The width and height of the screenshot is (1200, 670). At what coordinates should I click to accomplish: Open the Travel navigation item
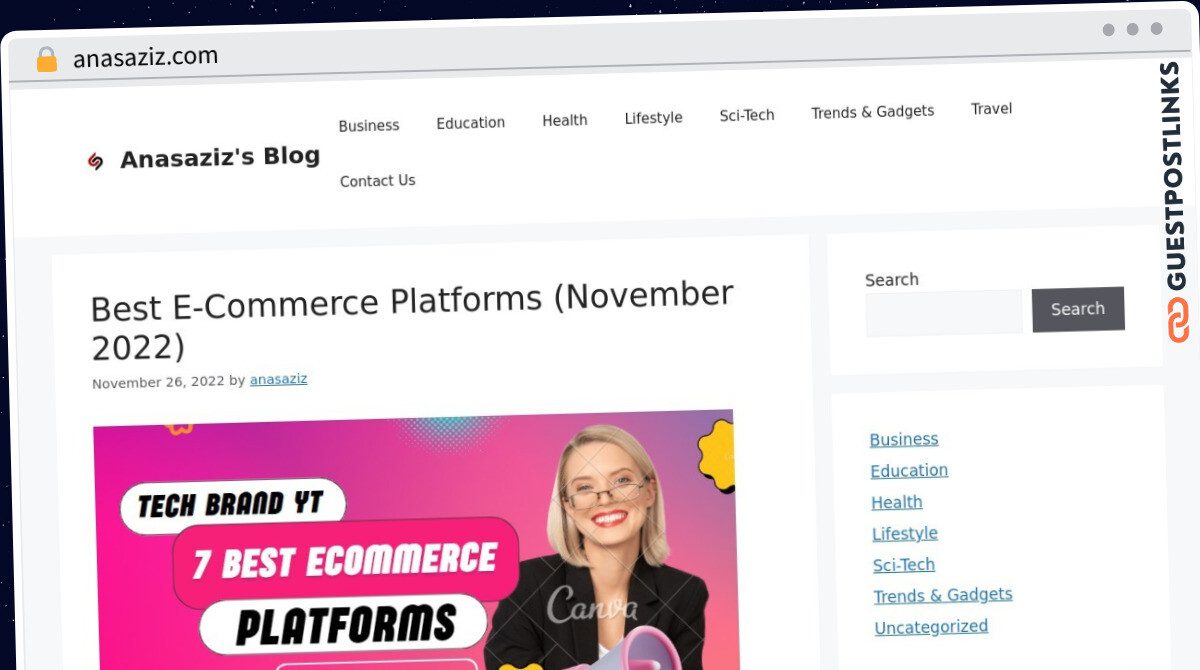pyautogui.click(x=991, y=109)
